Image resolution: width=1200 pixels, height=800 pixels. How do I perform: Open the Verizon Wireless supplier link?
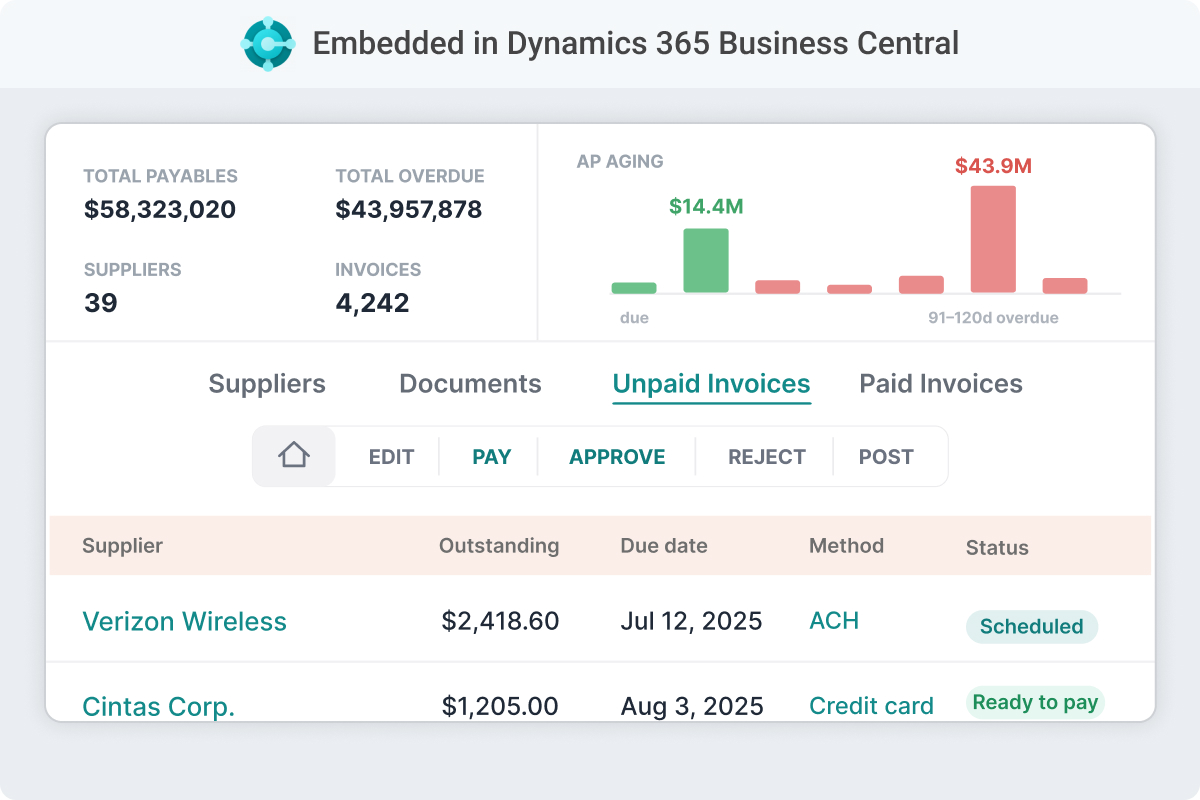(x=184, y=621)
